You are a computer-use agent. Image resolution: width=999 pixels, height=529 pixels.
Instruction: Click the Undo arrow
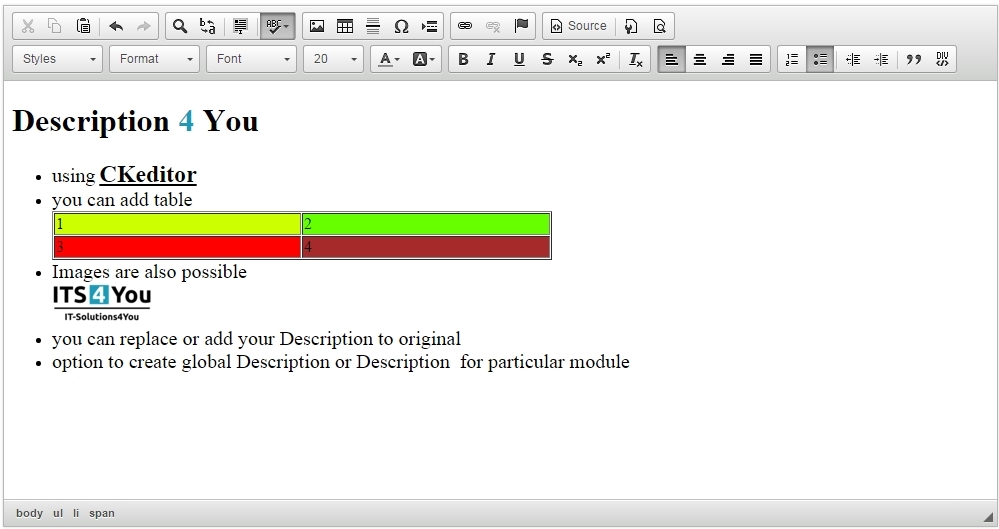pos(116,26)
